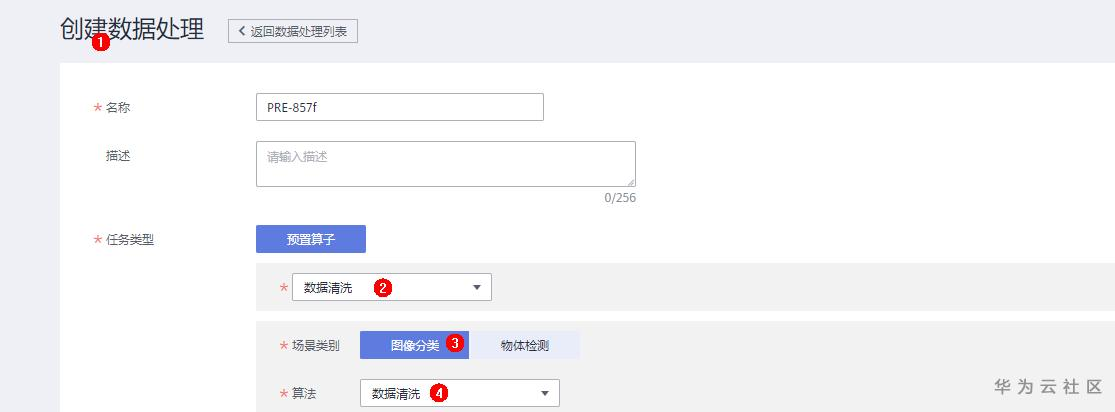Click red step marker number 3
Screen dimensions: 1115x412
pyautogui.click(x=455, y=344)
